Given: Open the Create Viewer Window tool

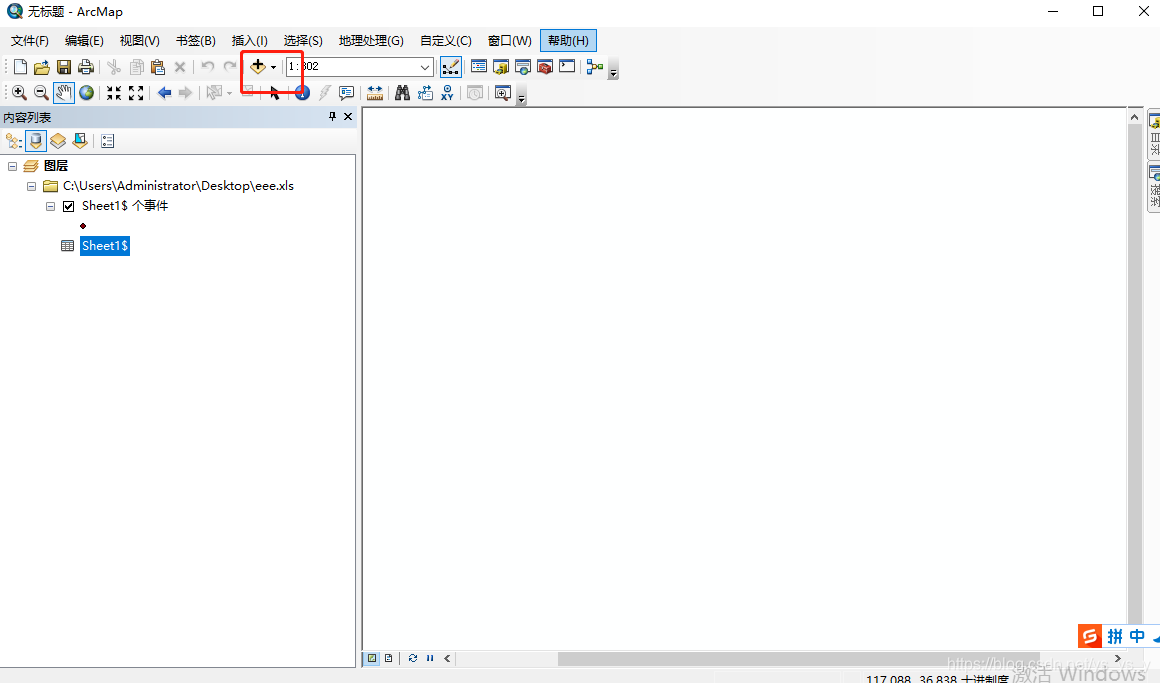Looking at the screenshot, I should pyautogui.click(x=503, y=92).
